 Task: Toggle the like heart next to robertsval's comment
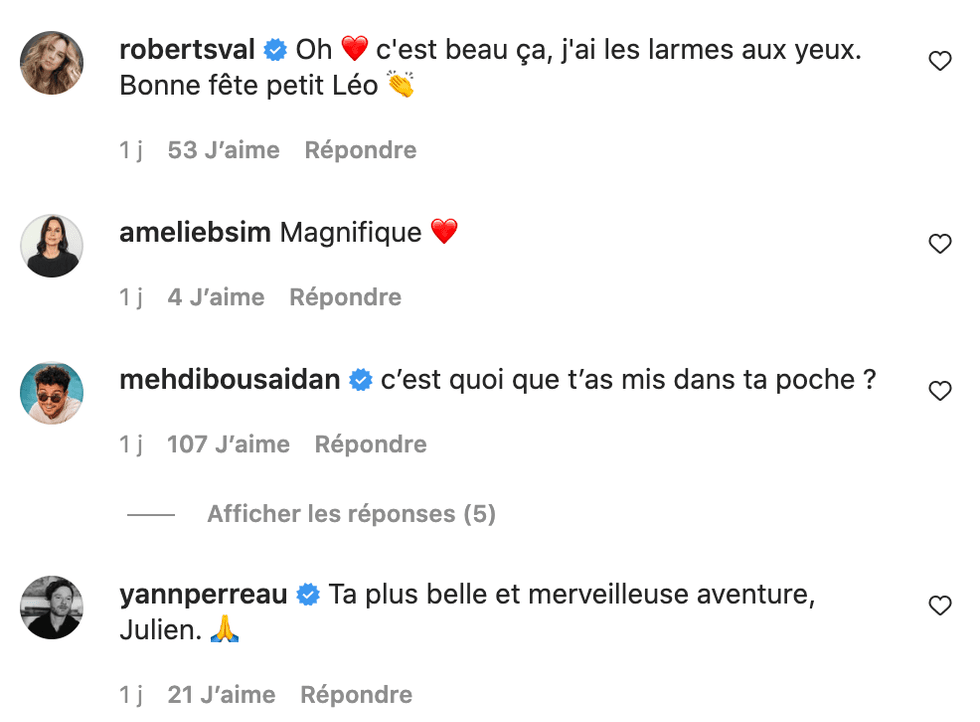click(x=940, y=60)
